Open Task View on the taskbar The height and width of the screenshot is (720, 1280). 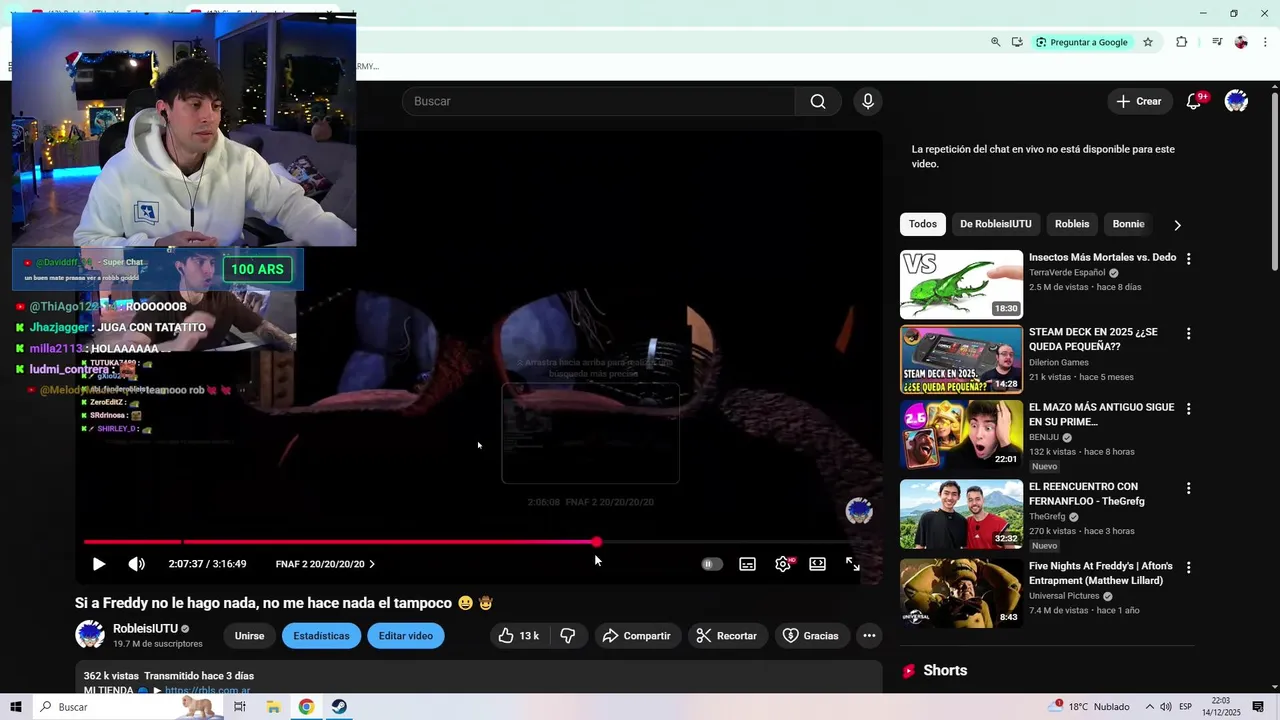tap(240, 707)
